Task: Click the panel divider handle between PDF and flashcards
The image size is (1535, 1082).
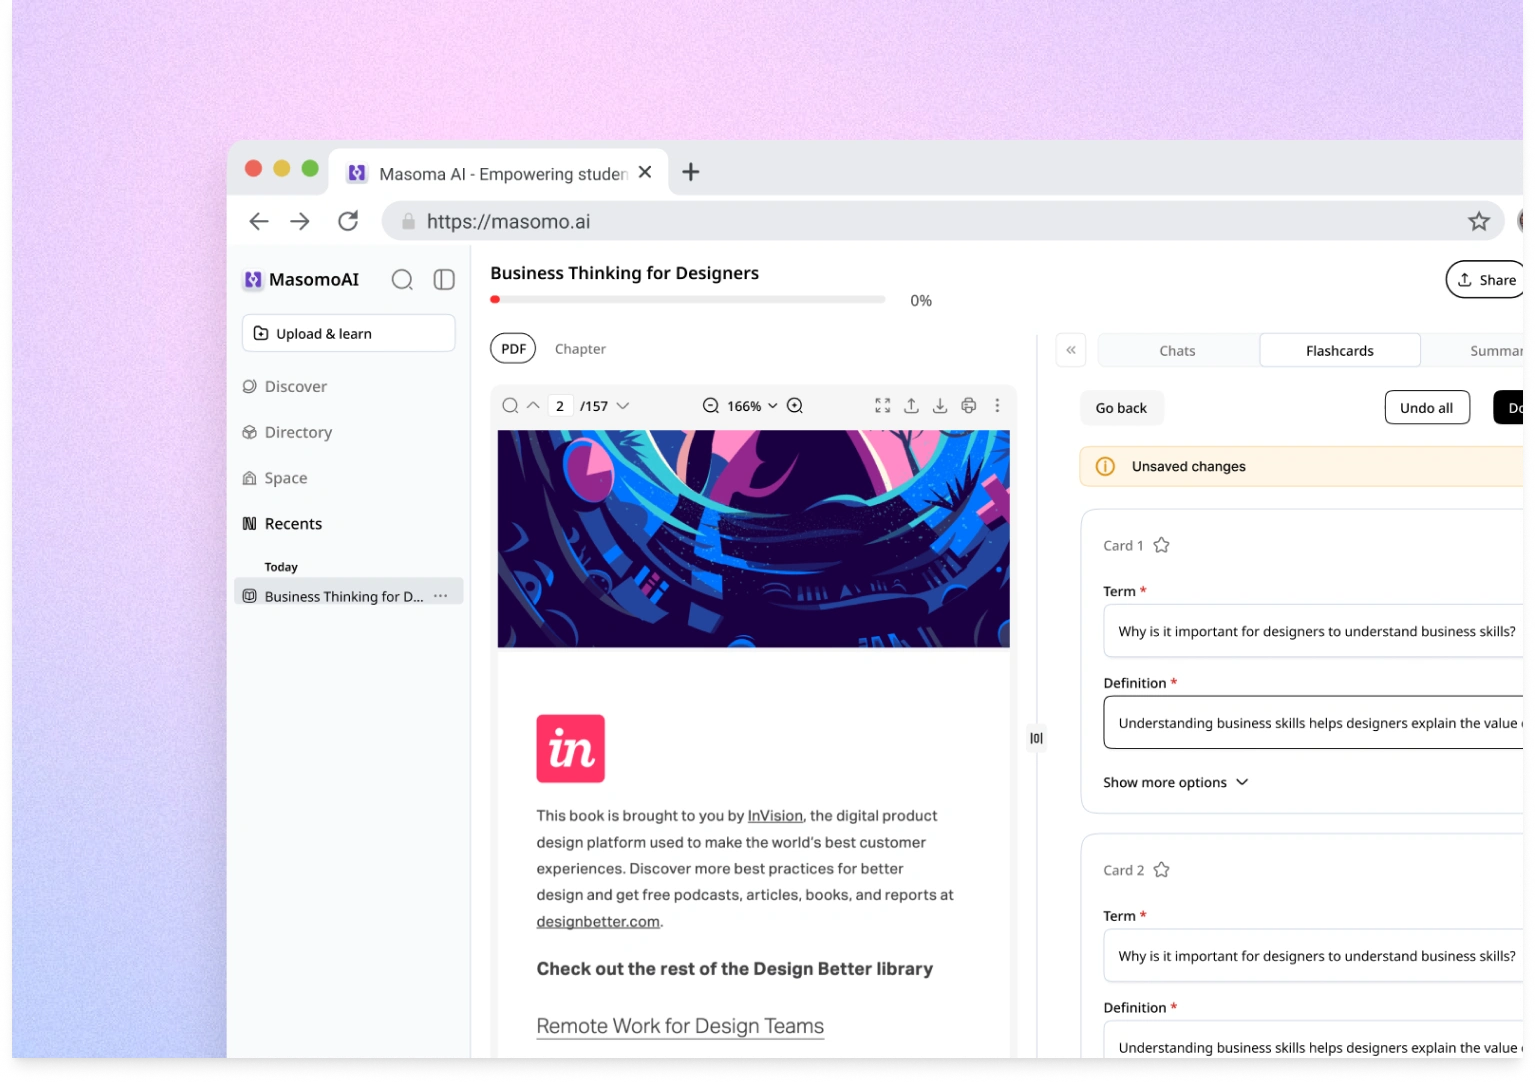Action: coord(1037,739)
